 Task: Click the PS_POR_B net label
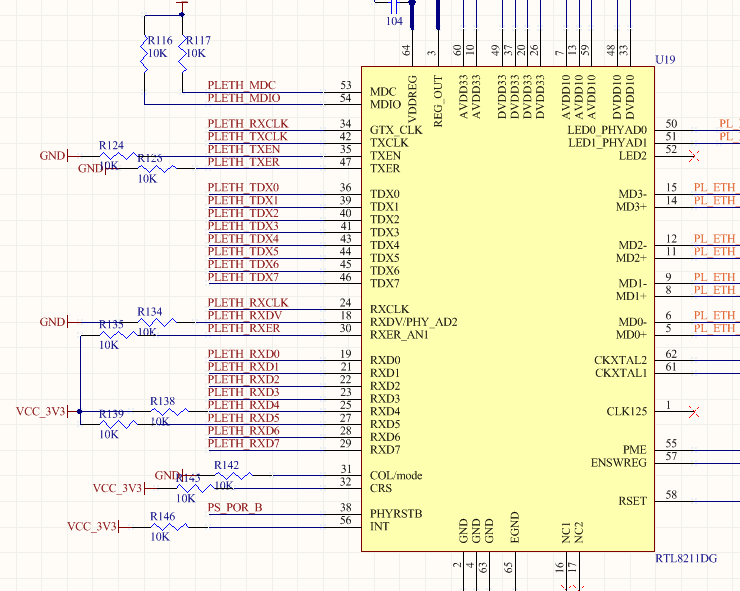(x=235, y=507)
